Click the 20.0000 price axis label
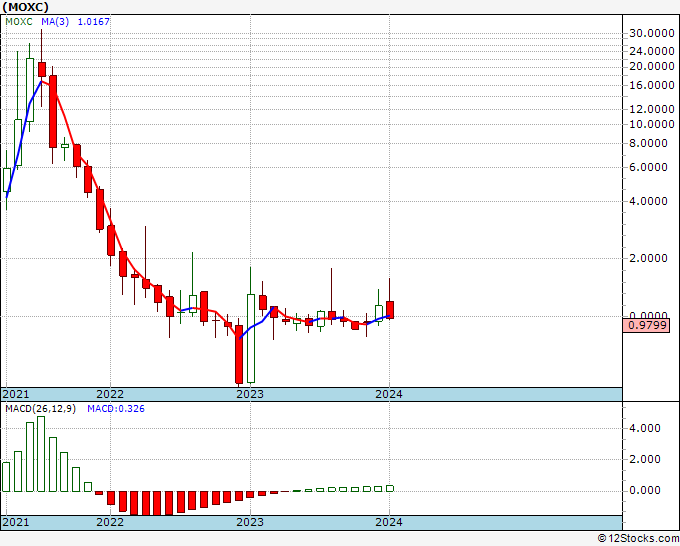 pos(652,67)
